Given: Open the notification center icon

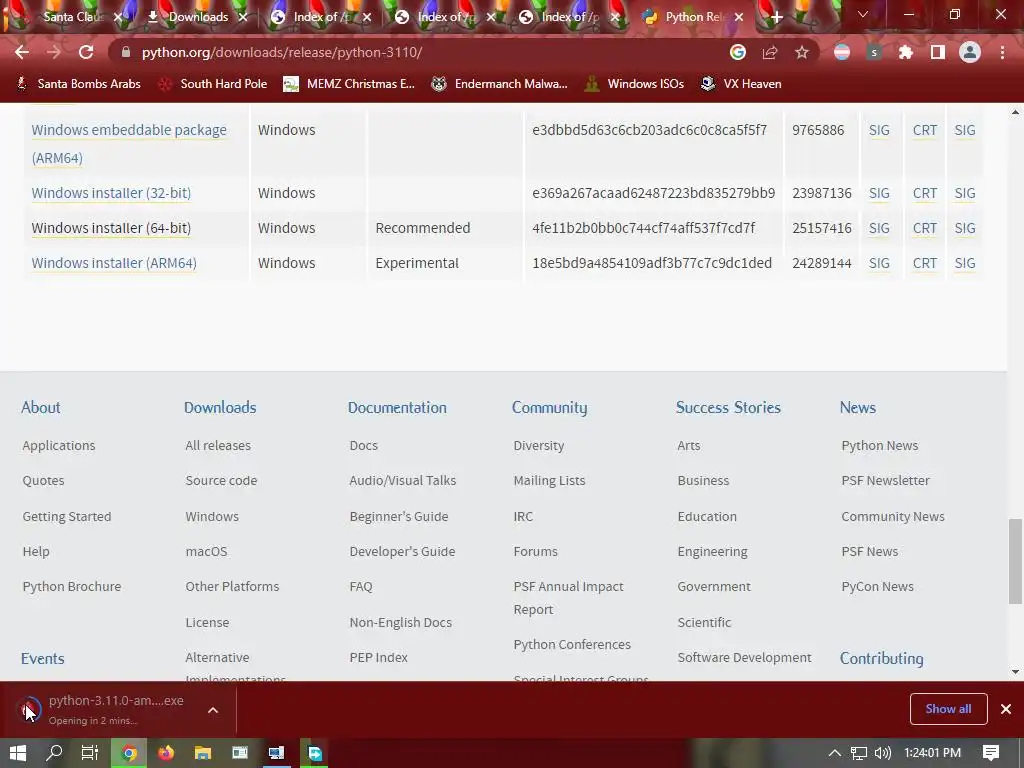Looking at the screenshot, I should tap(991, 753).
